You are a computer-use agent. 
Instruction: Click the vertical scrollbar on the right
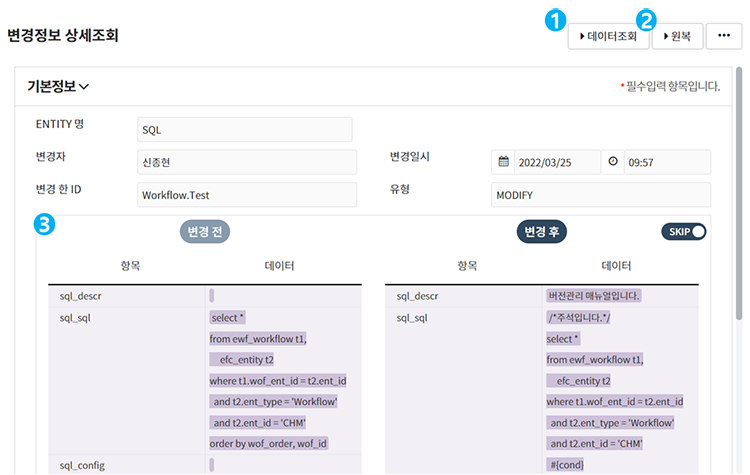(740, 200)
